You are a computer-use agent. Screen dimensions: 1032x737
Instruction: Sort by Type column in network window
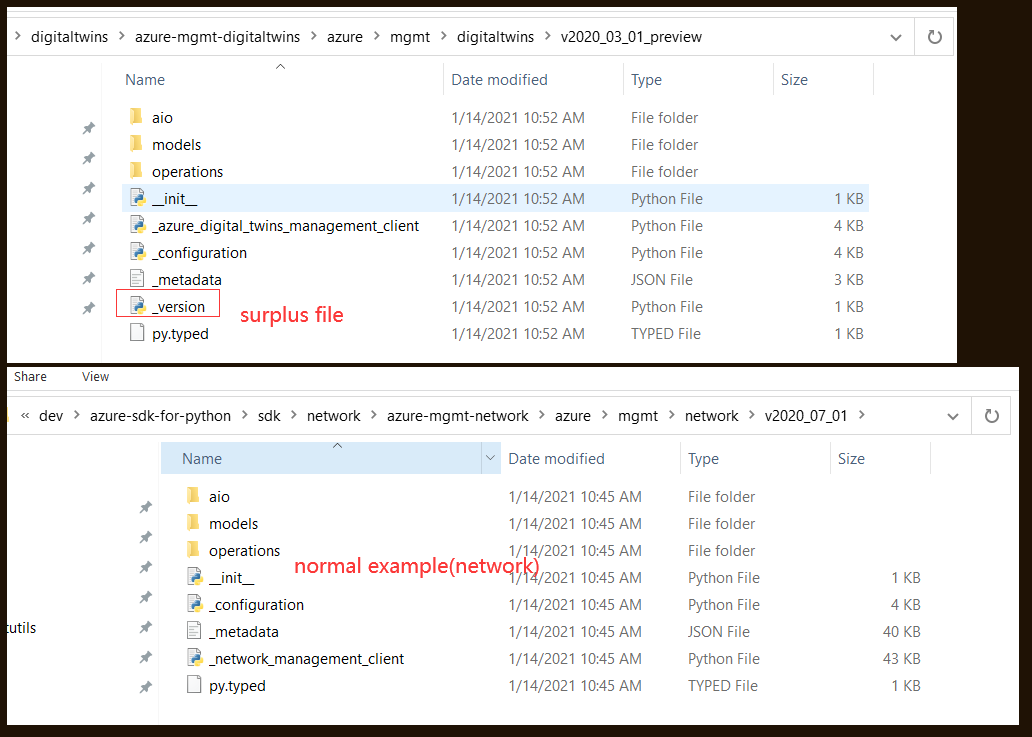click(x=703, y=459)
